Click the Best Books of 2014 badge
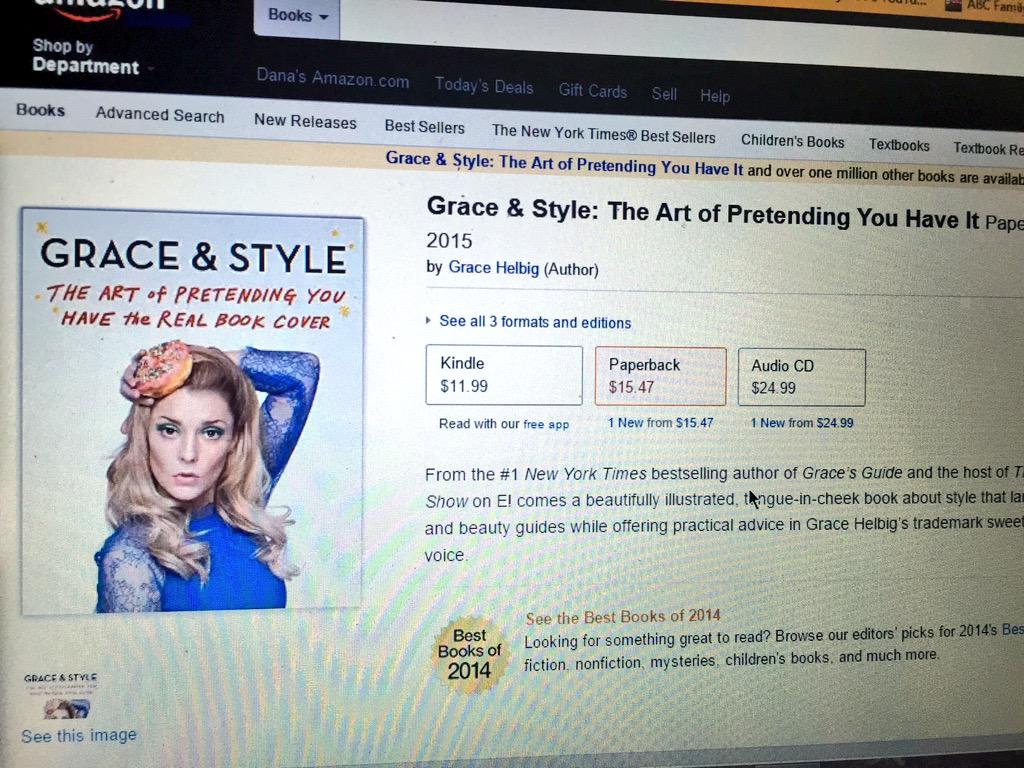 point(470,653)
